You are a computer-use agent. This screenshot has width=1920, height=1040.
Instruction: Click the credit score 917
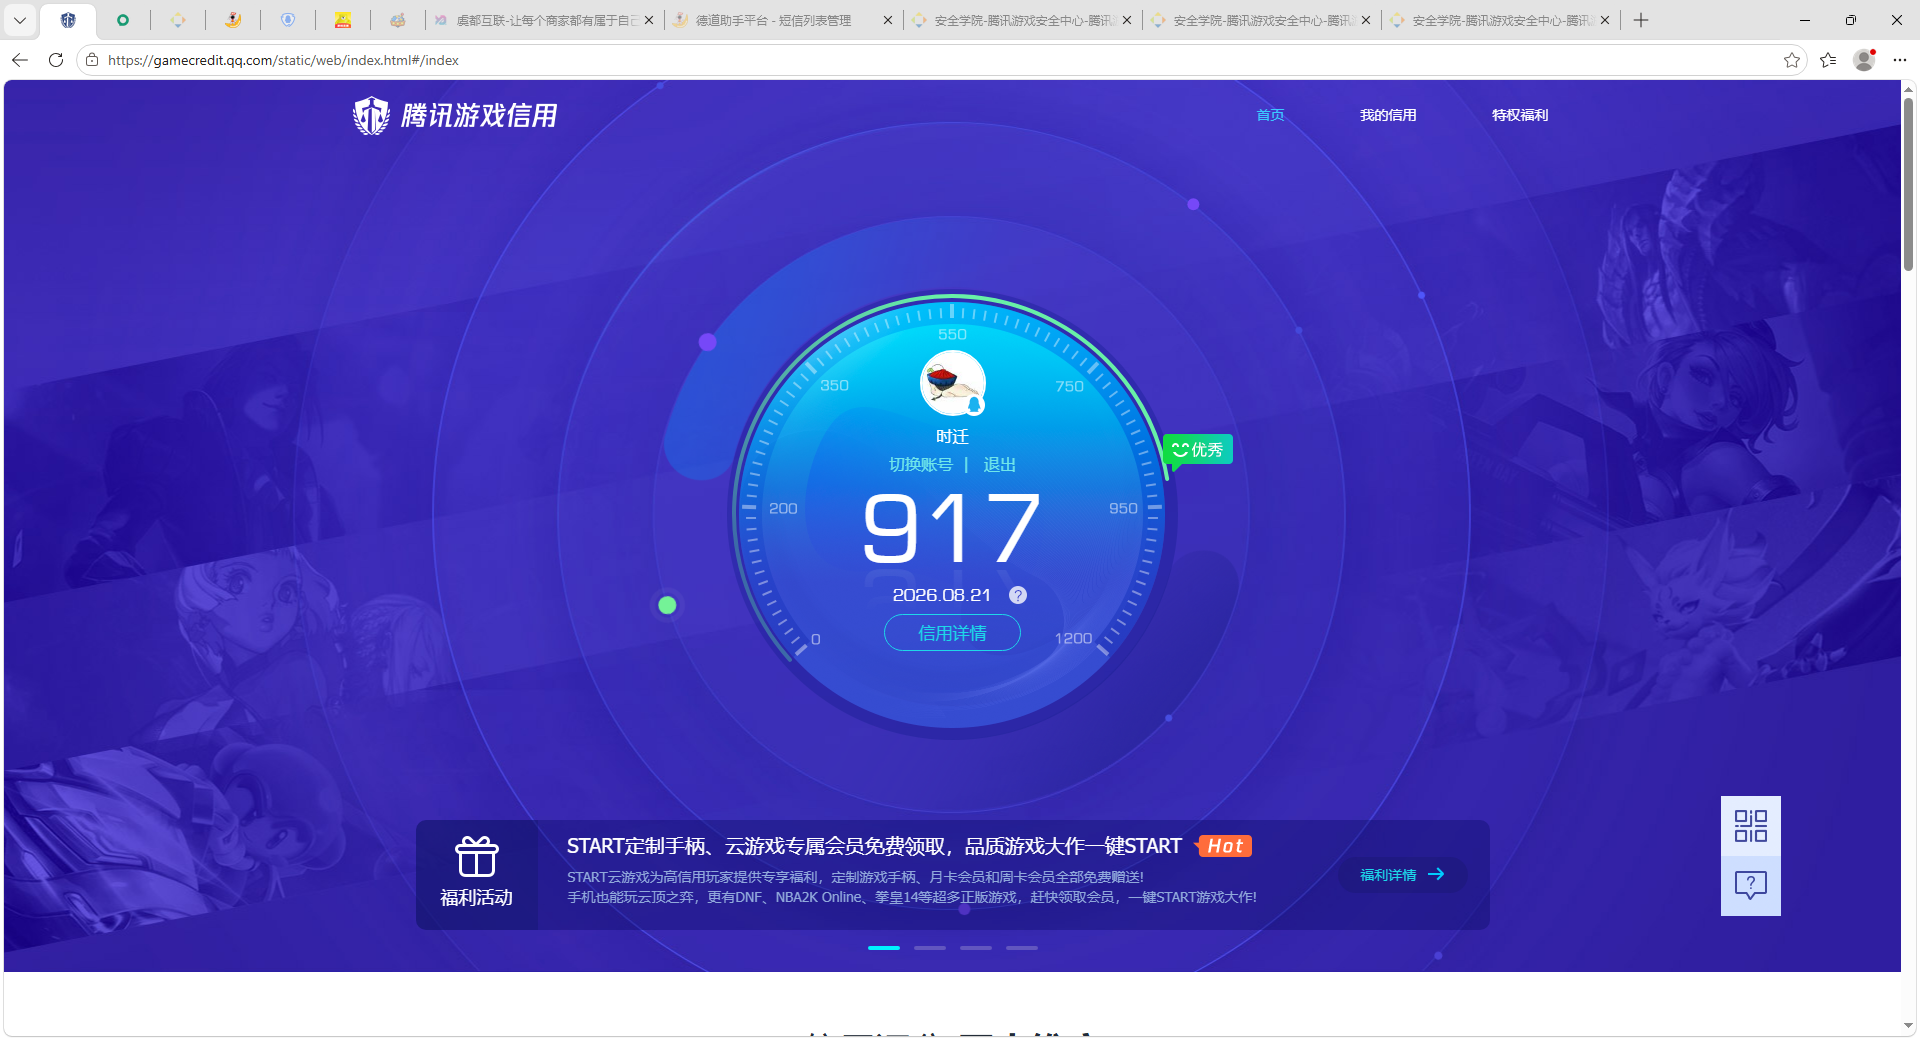(x=951, y=528)
